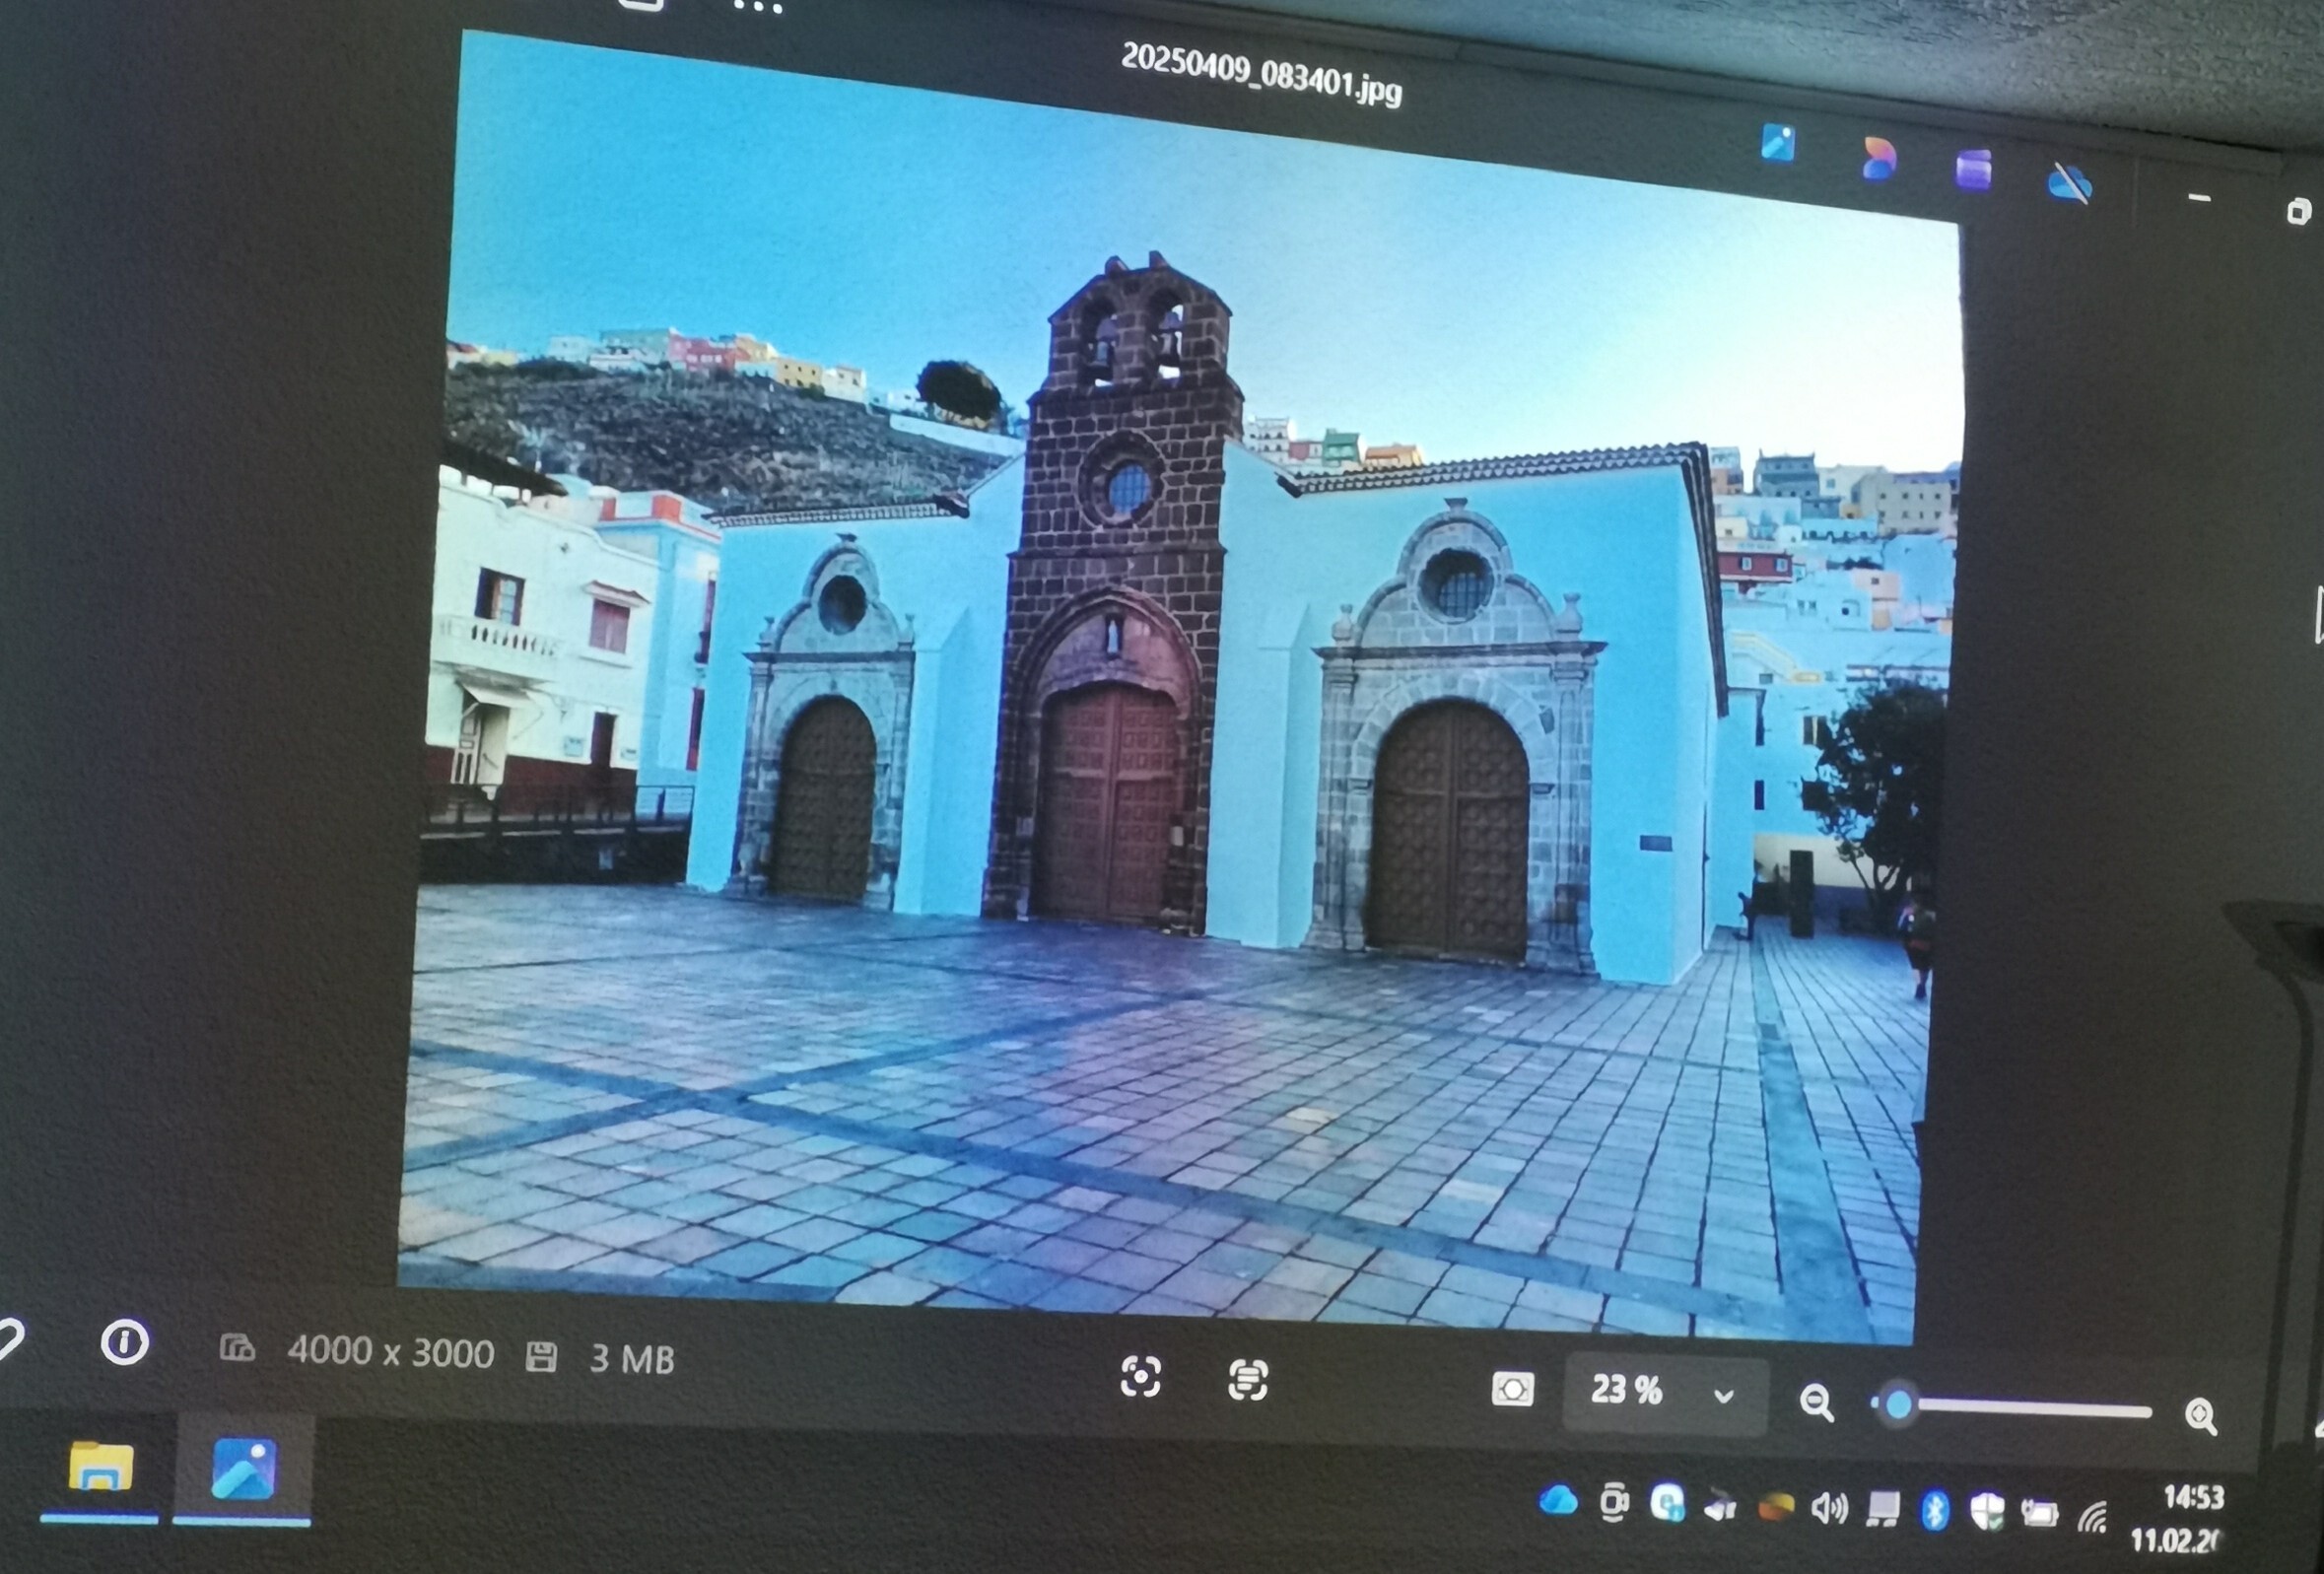Click the volume speaker tray icon

[1828, 1507]
